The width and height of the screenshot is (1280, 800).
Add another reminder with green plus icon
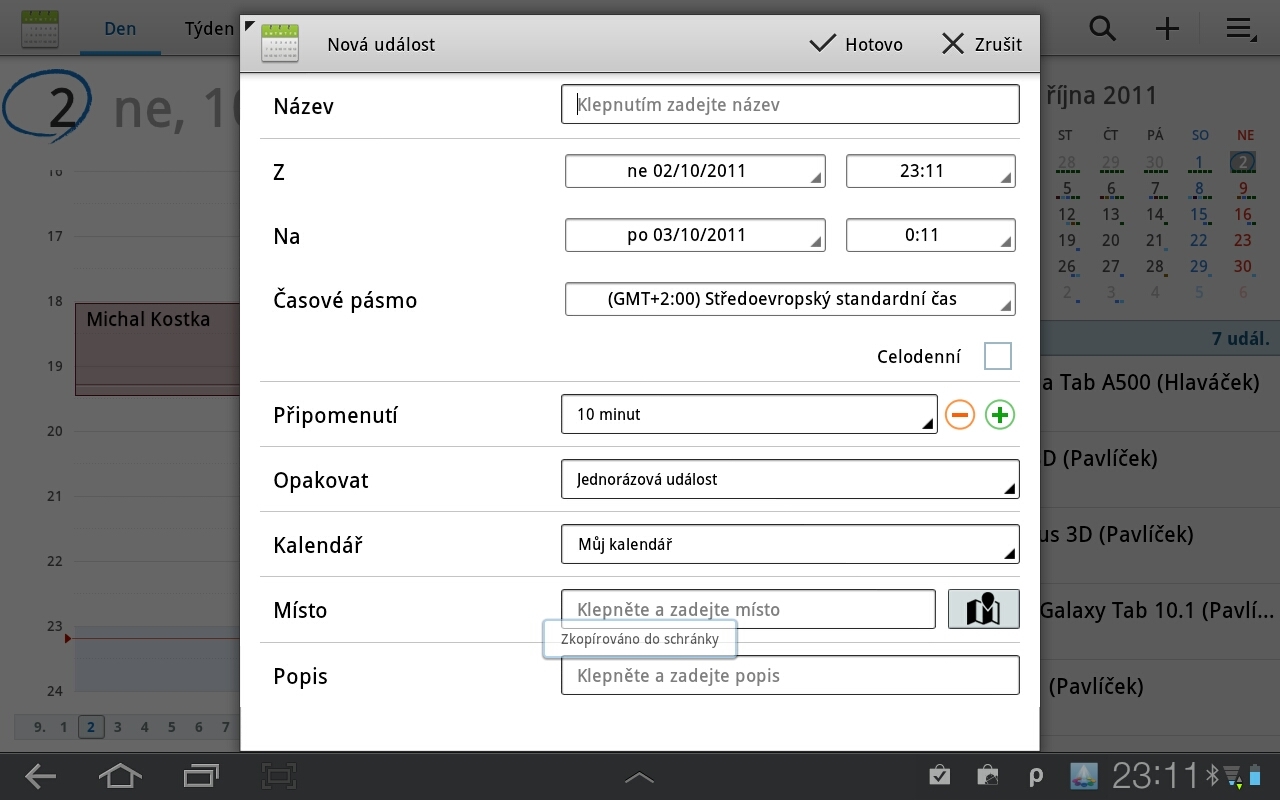click(999, 414)
